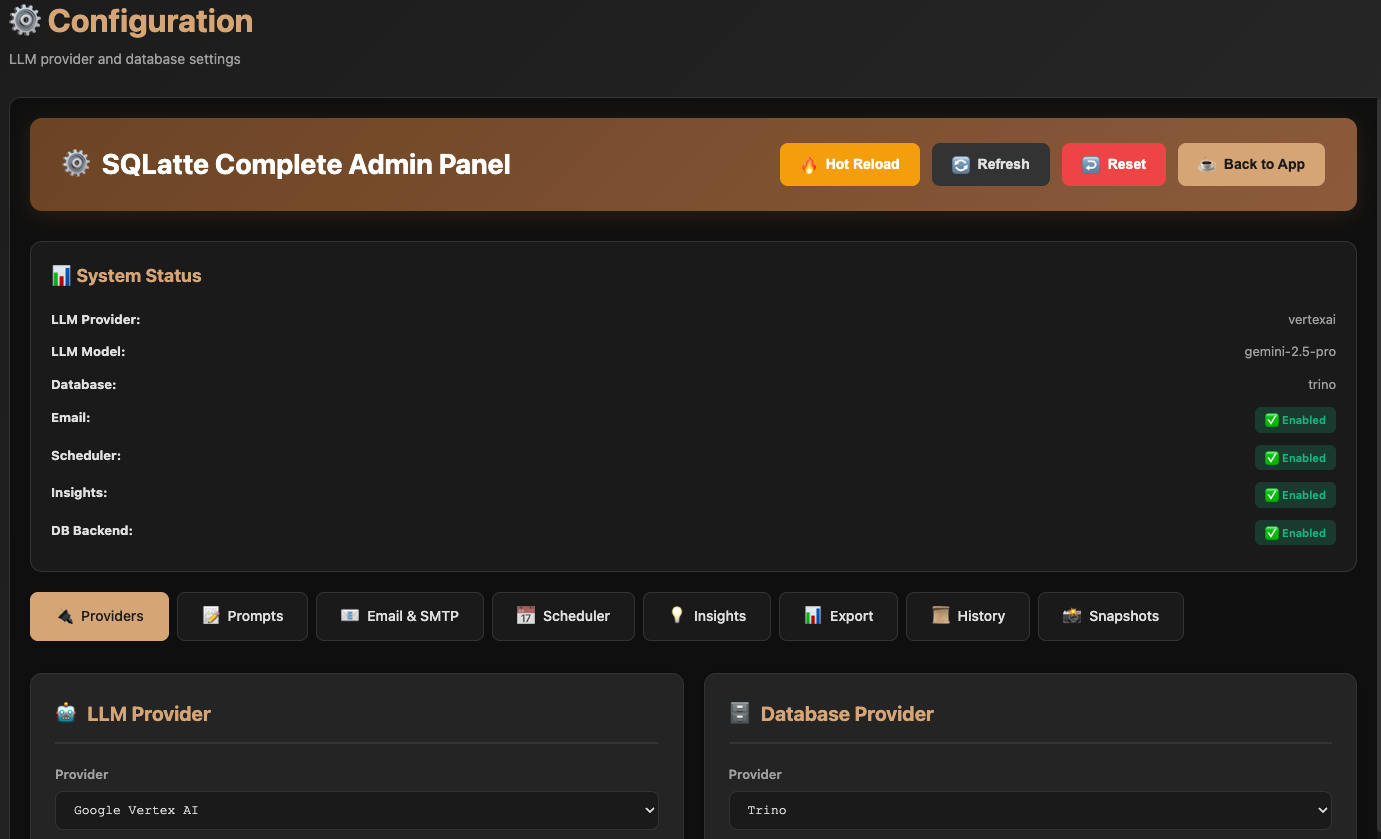Click the Reset button

pyautogui.click(x=1113, y=164)
